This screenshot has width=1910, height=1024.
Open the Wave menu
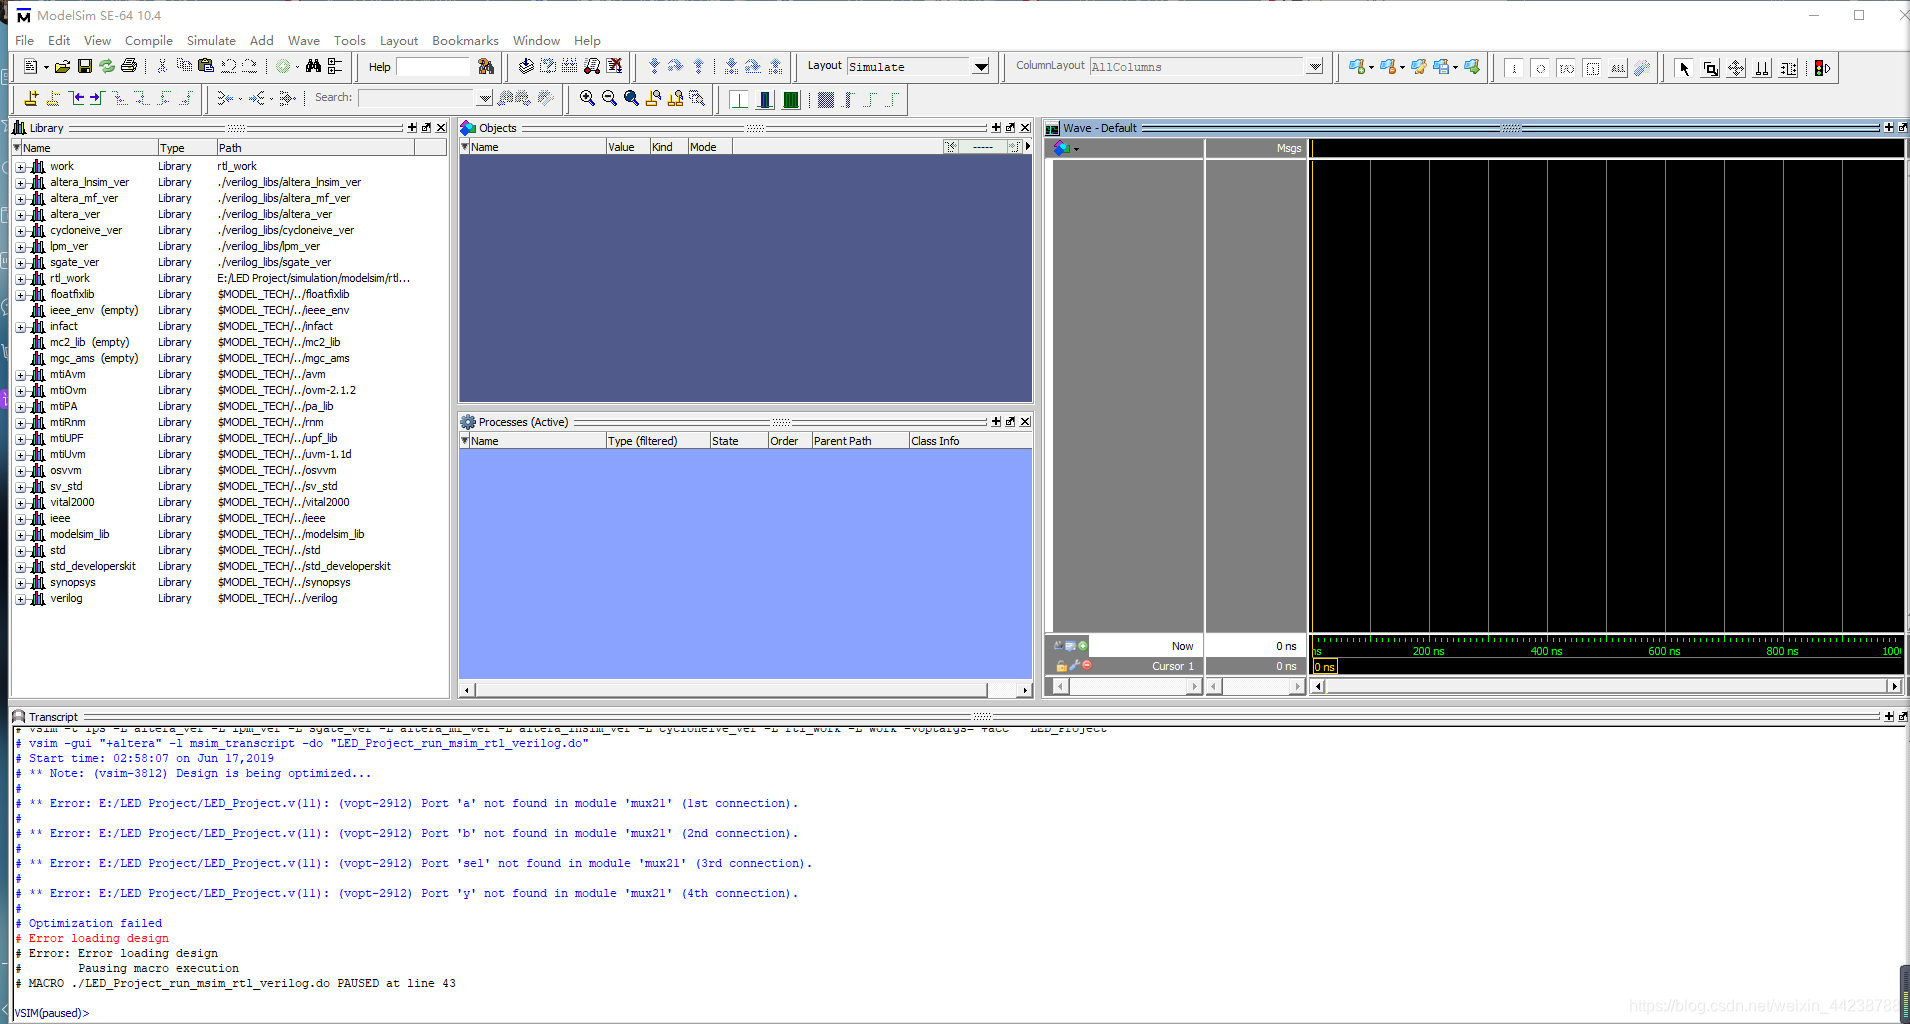coord(303,40)
